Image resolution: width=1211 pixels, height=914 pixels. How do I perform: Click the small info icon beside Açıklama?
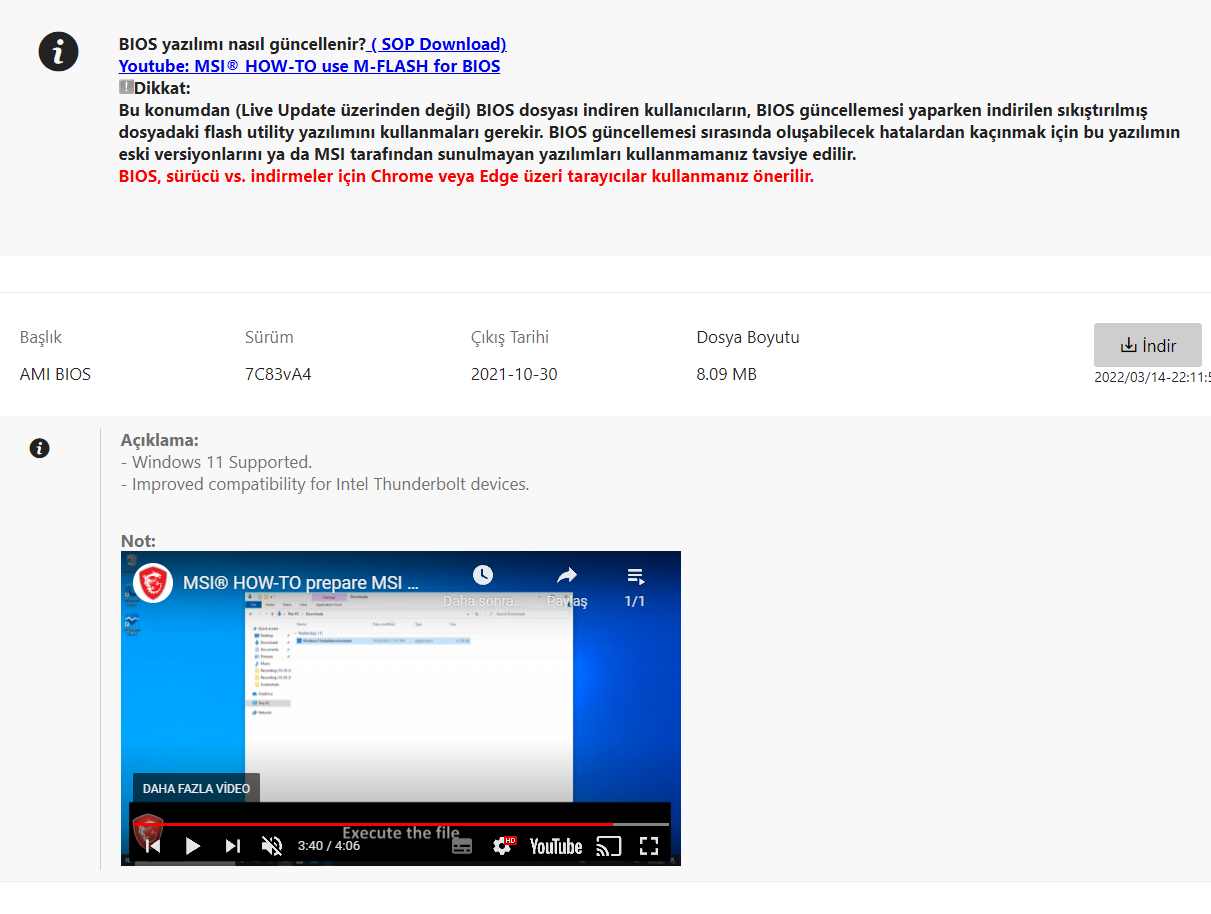[39, 448]
